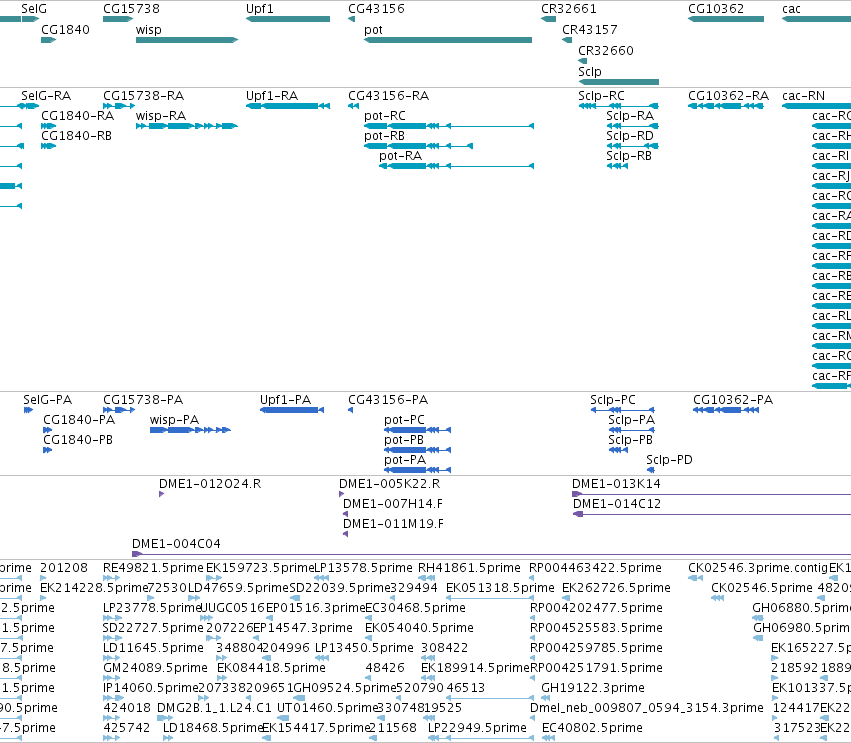The width and height of the screenshot is (851, 743).
Task: Click the CG15738-RA transcript label
Action: click(143, 96)
